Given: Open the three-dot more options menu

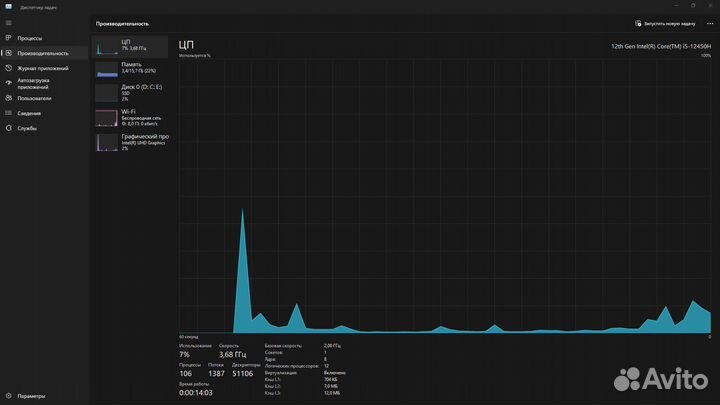Looking at the screenshot, I should (708, 22).
